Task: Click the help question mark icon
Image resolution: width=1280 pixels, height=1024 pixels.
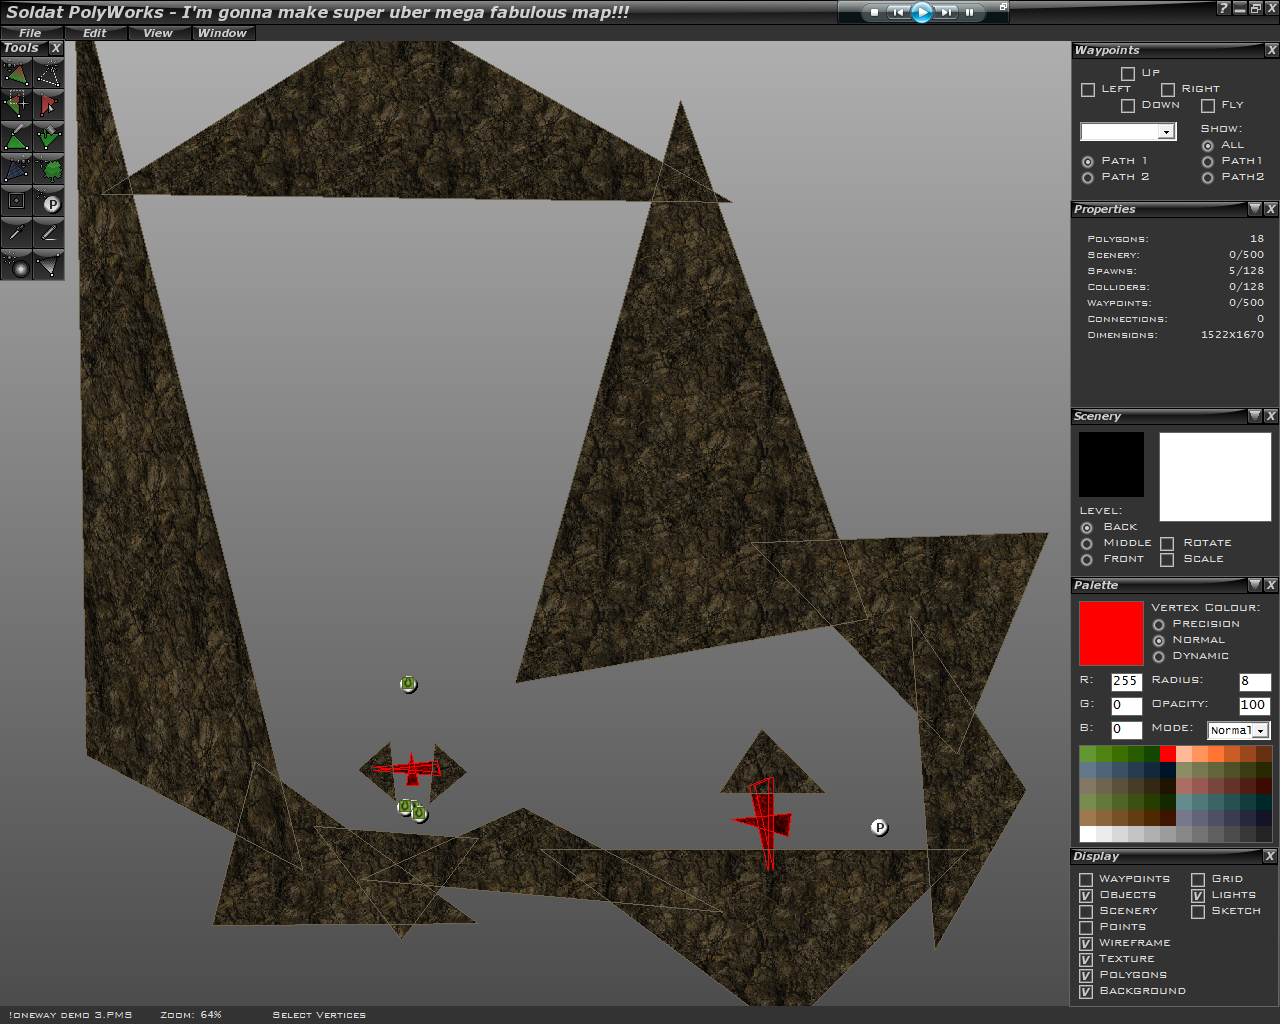Action: click(x=1223, y=8)
